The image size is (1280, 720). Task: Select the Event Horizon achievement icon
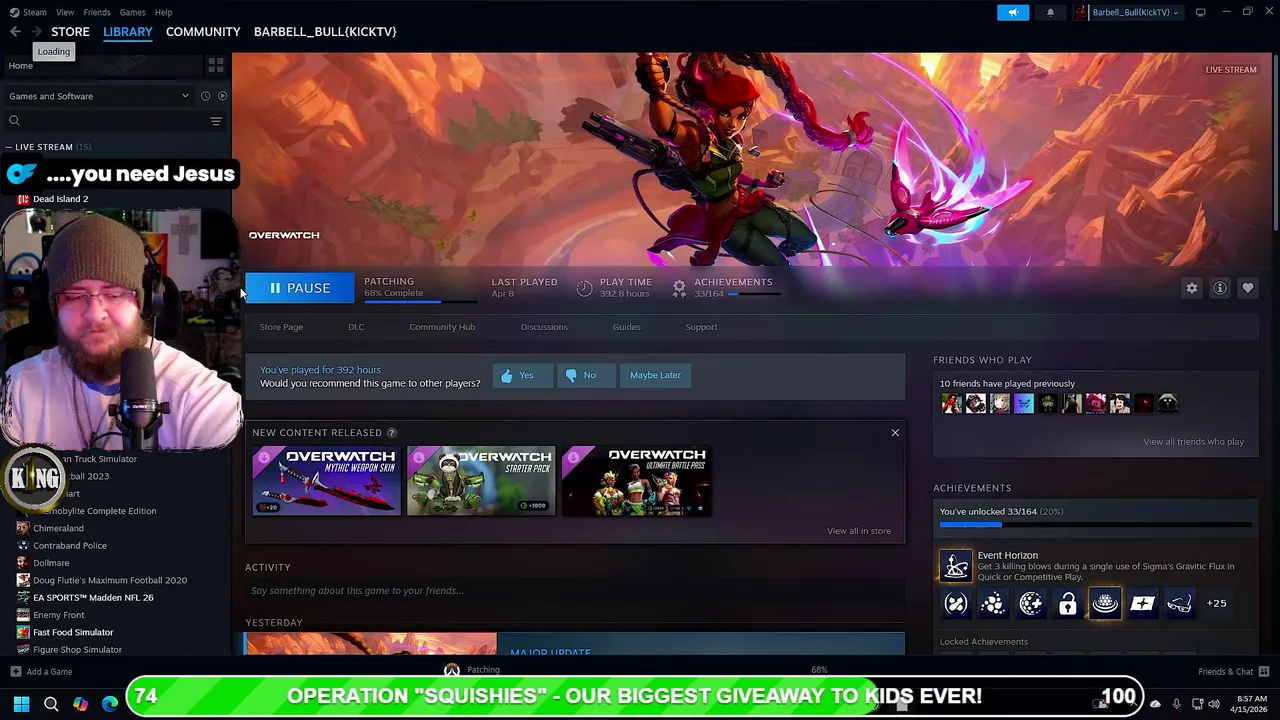coord(955,566)
